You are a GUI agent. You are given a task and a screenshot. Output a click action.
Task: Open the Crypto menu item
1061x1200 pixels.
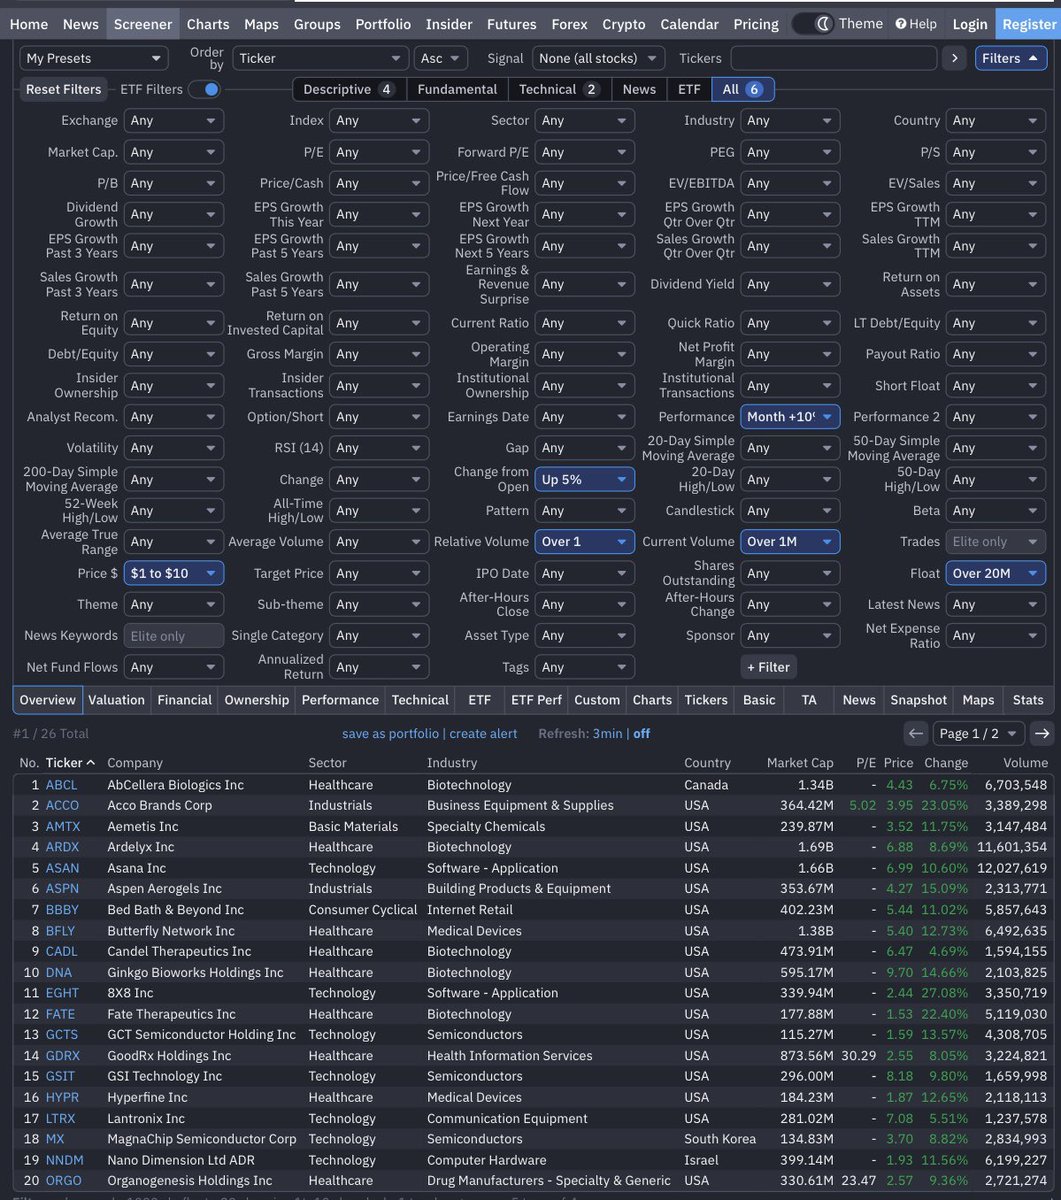(x=624, y=24)
